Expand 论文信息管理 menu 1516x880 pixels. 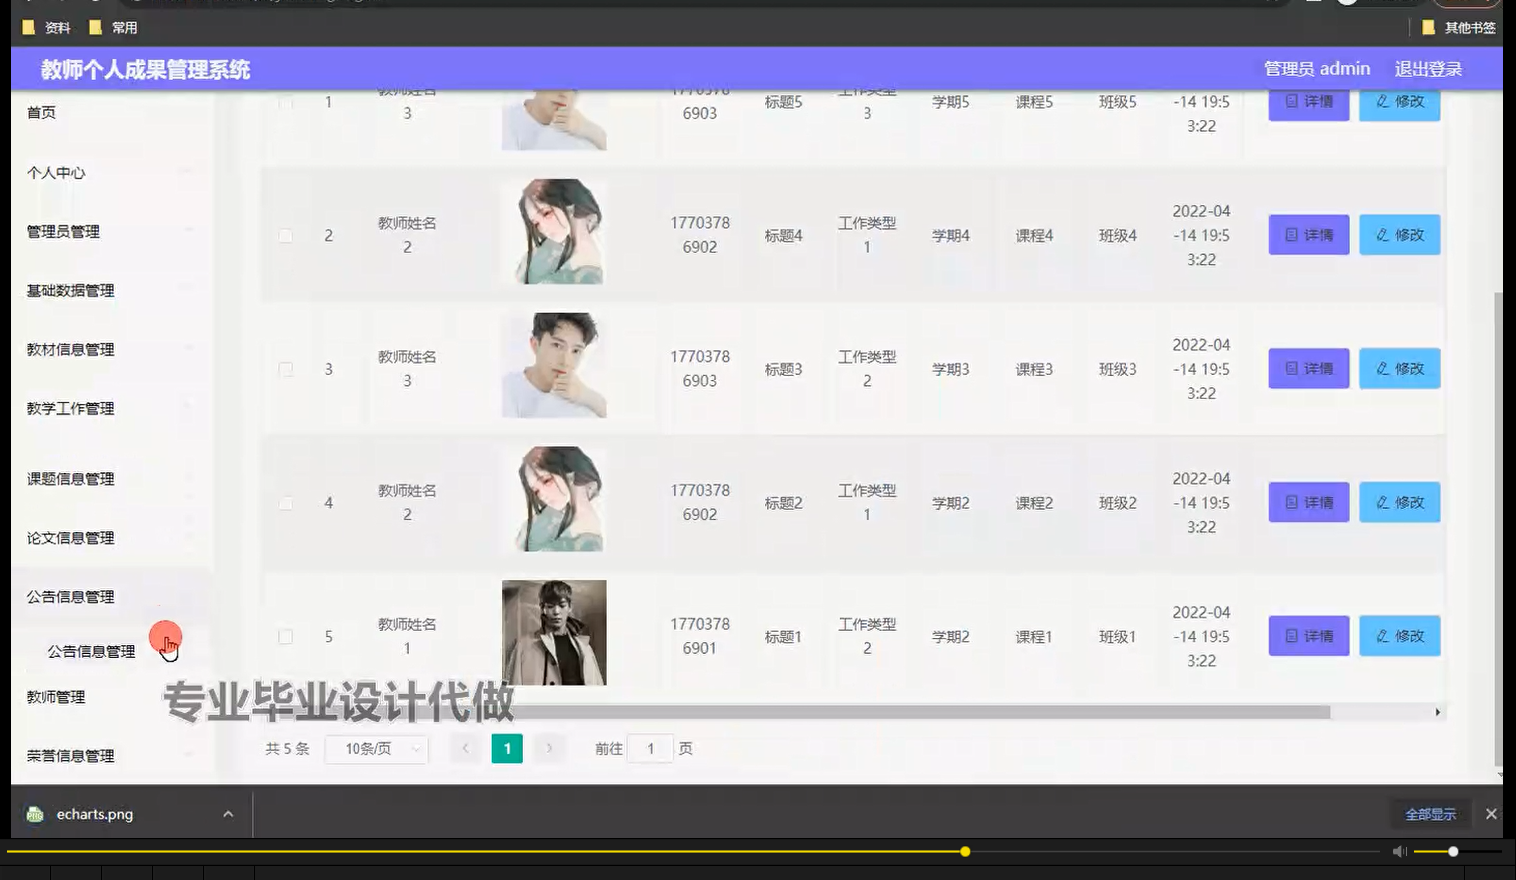[x=111, y=537]
